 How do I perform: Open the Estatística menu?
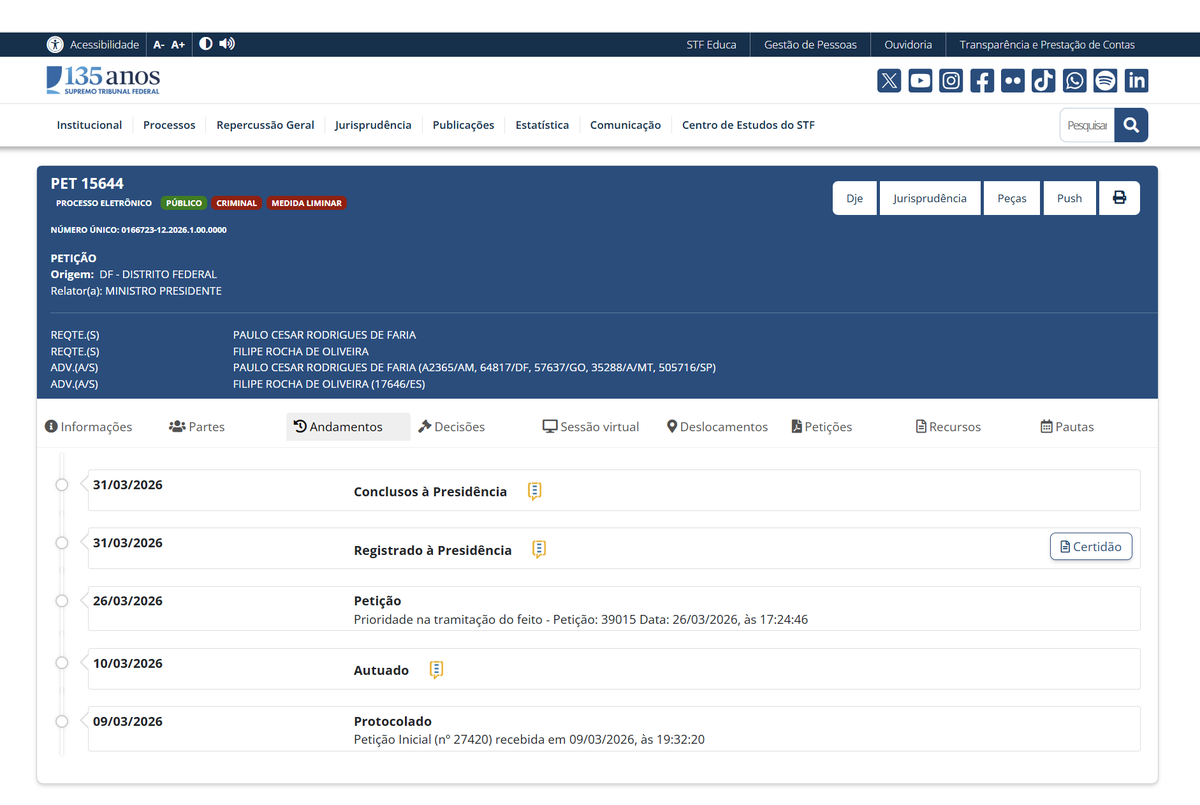pyautogui.click(x=542, y=125)
